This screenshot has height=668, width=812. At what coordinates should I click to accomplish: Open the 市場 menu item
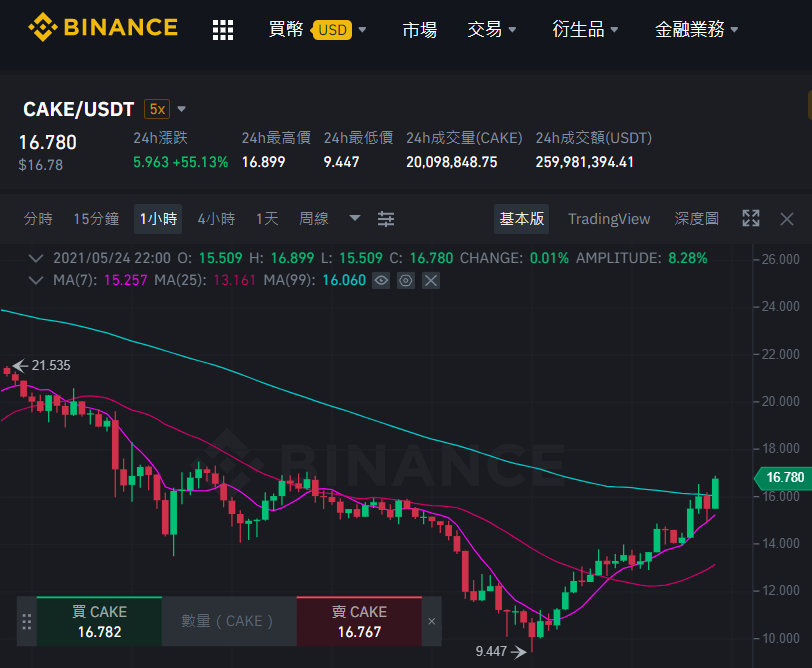click(419, 30)
